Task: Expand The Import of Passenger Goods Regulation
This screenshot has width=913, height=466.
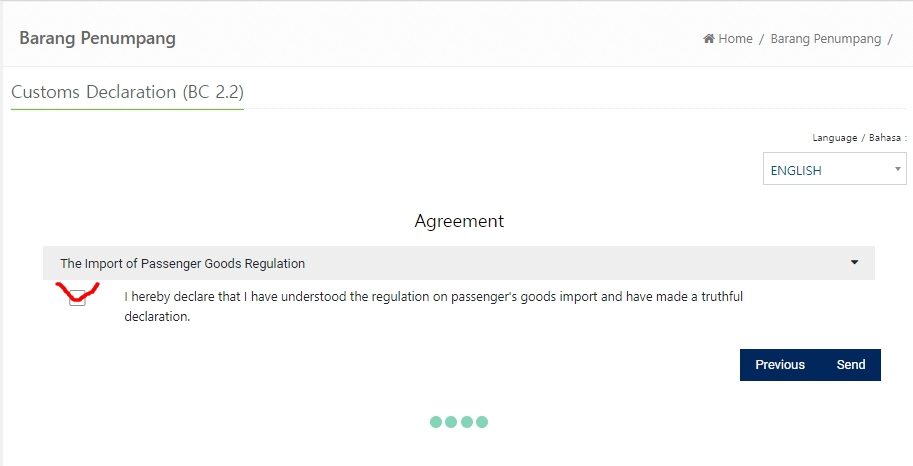Action: (x=459, y=263)
